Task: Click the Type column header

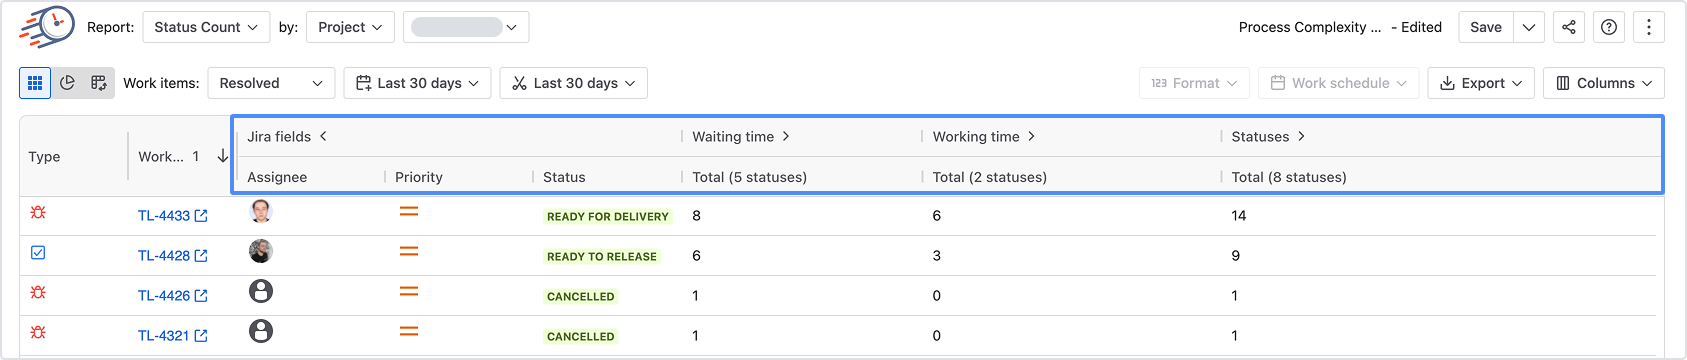Action: click(44, 157)
